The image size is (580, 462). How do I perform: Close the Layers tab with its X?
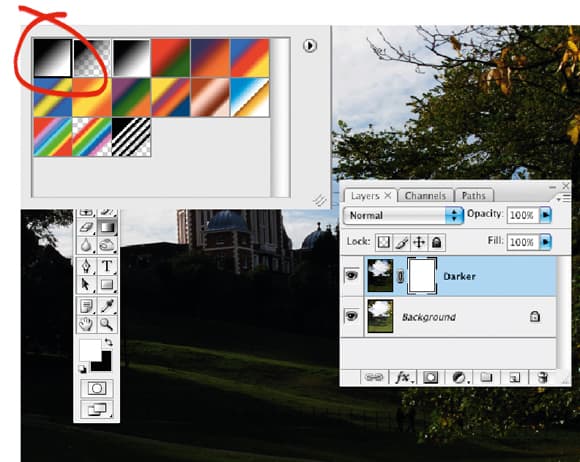coord(388,195)
